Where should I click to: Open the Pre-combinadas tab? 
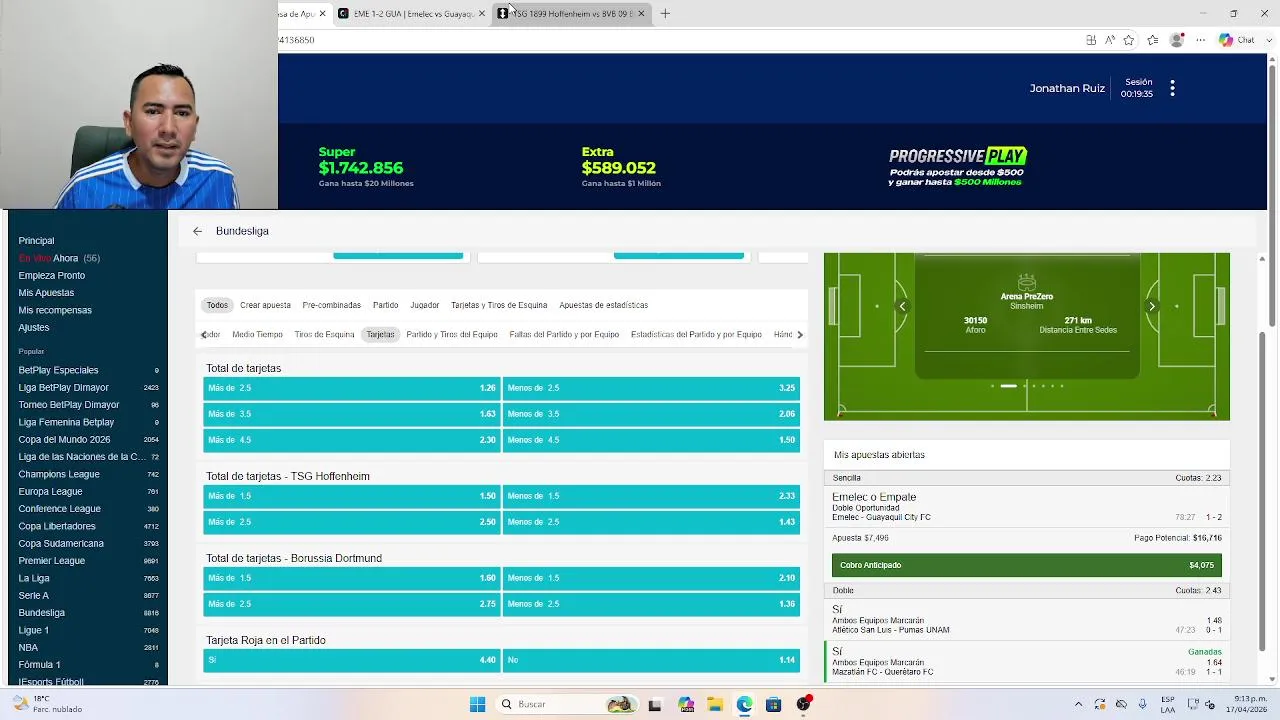pos(331,305)
